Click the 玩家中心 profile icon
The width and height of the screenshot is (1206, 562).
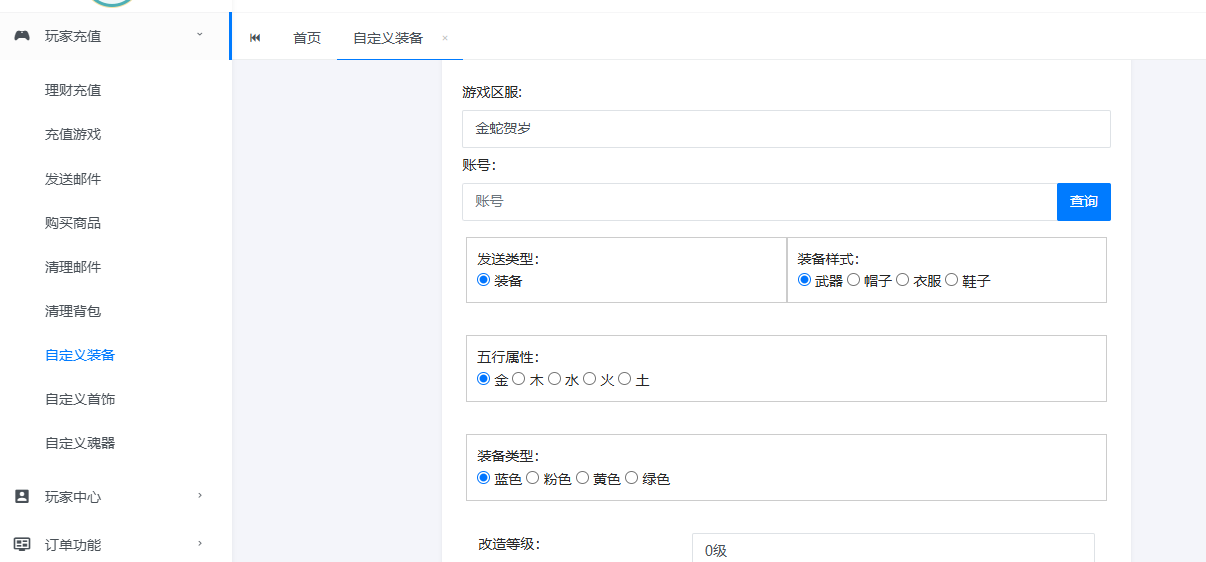click(x=22, y=496)
